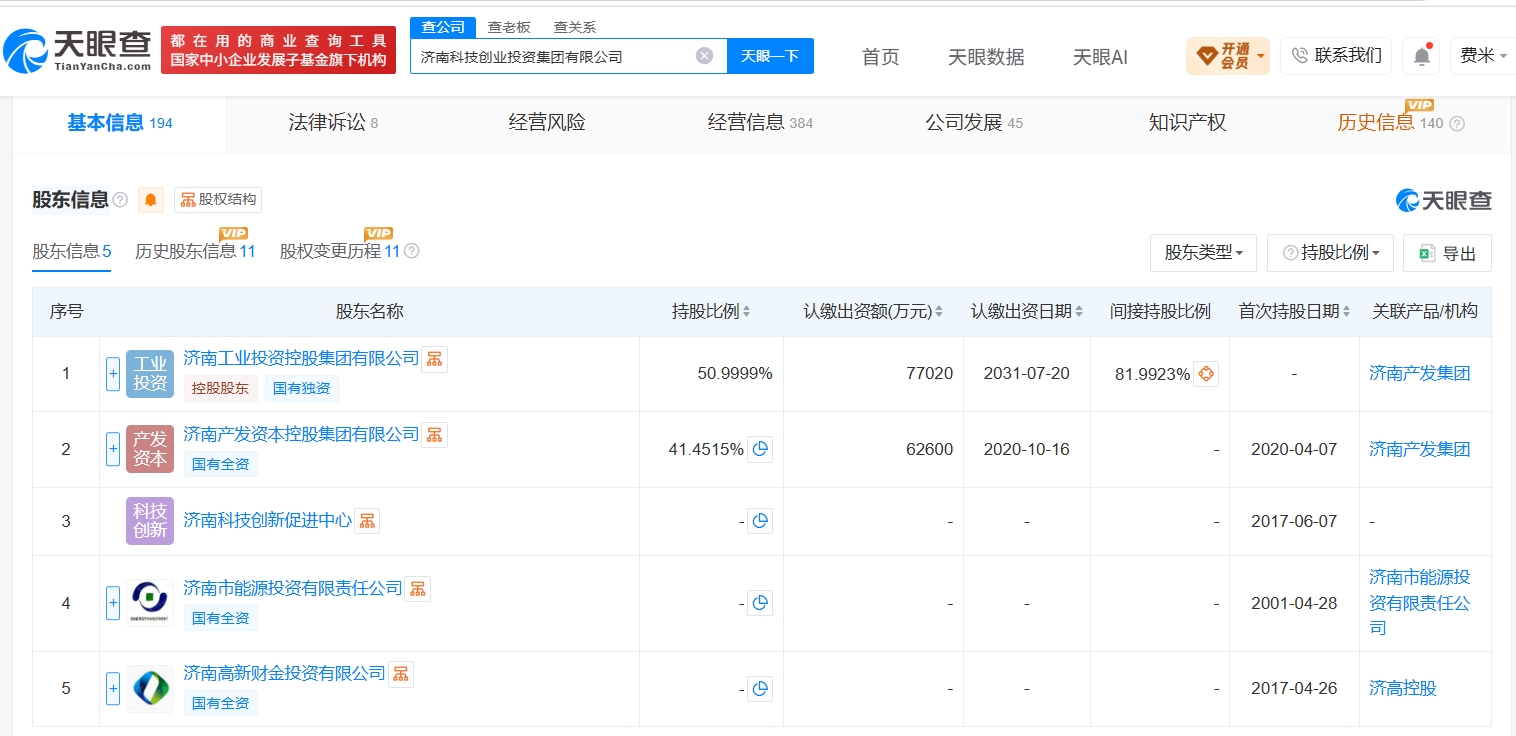Click the 产发资本 company logo tile

coord(150,449)
